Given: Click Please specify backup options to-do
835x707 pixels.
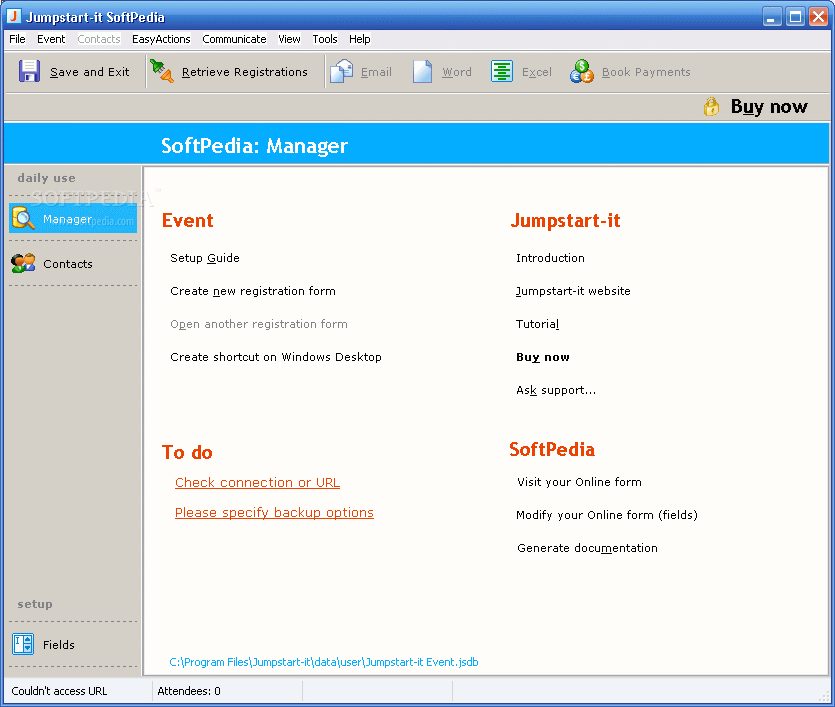Looking at the screenshot, I should tap(274, 512).
